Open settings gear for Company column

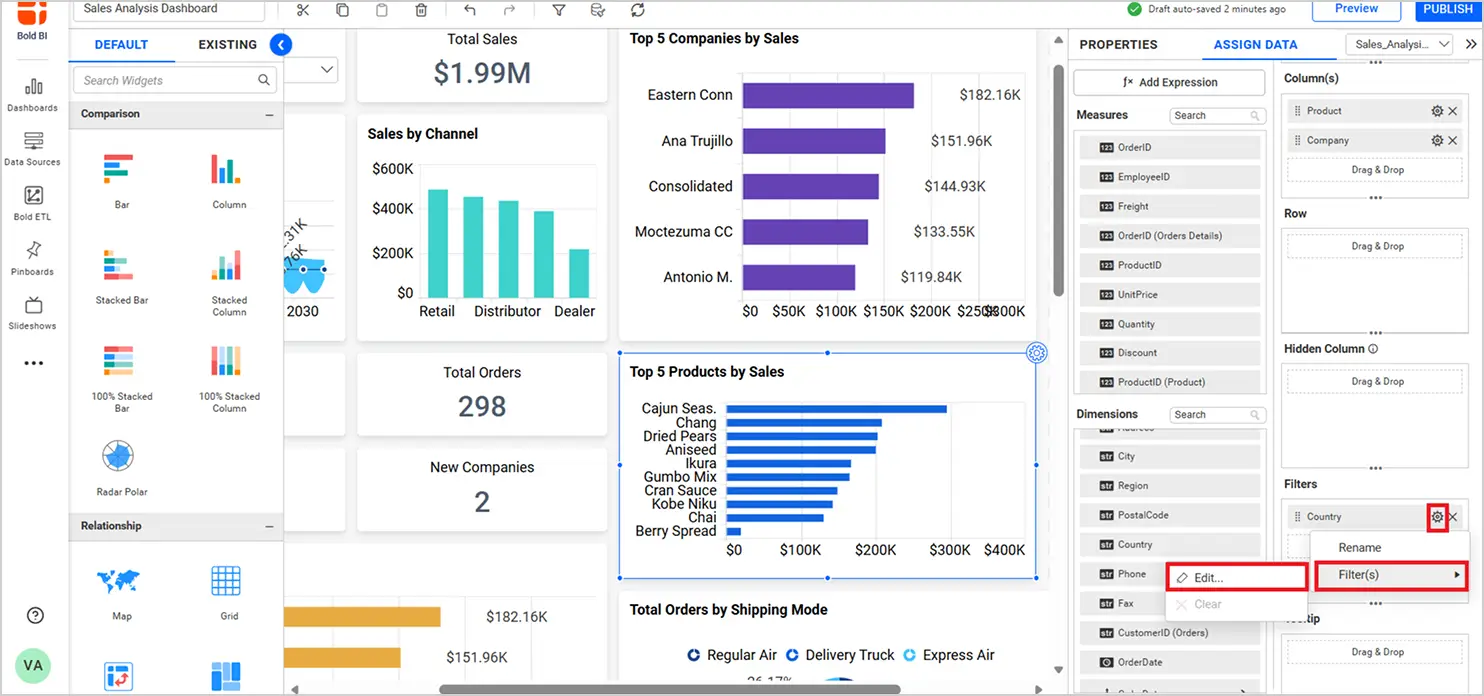point(1437,141)
